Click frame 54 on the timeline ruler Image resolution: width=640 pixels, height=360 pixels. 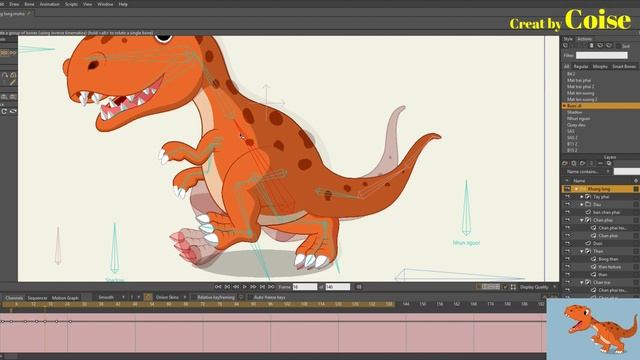(152, 304)
